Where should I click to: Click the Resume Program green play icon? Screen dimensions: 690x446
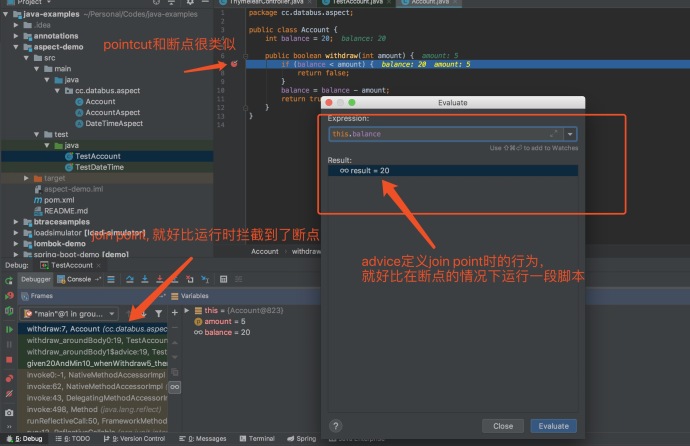pos(9,329)
